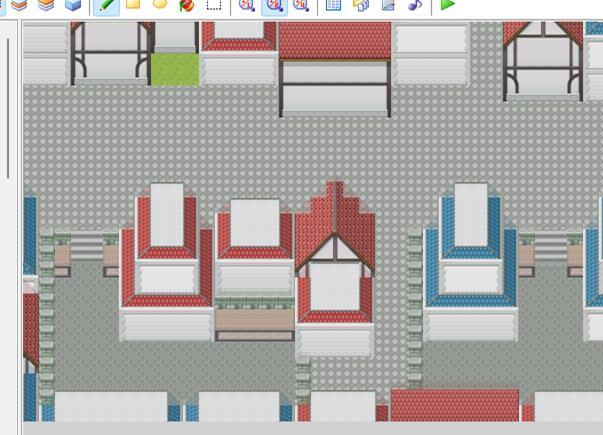
Task: Pick the Flood Fill tool
Action: 187,5
